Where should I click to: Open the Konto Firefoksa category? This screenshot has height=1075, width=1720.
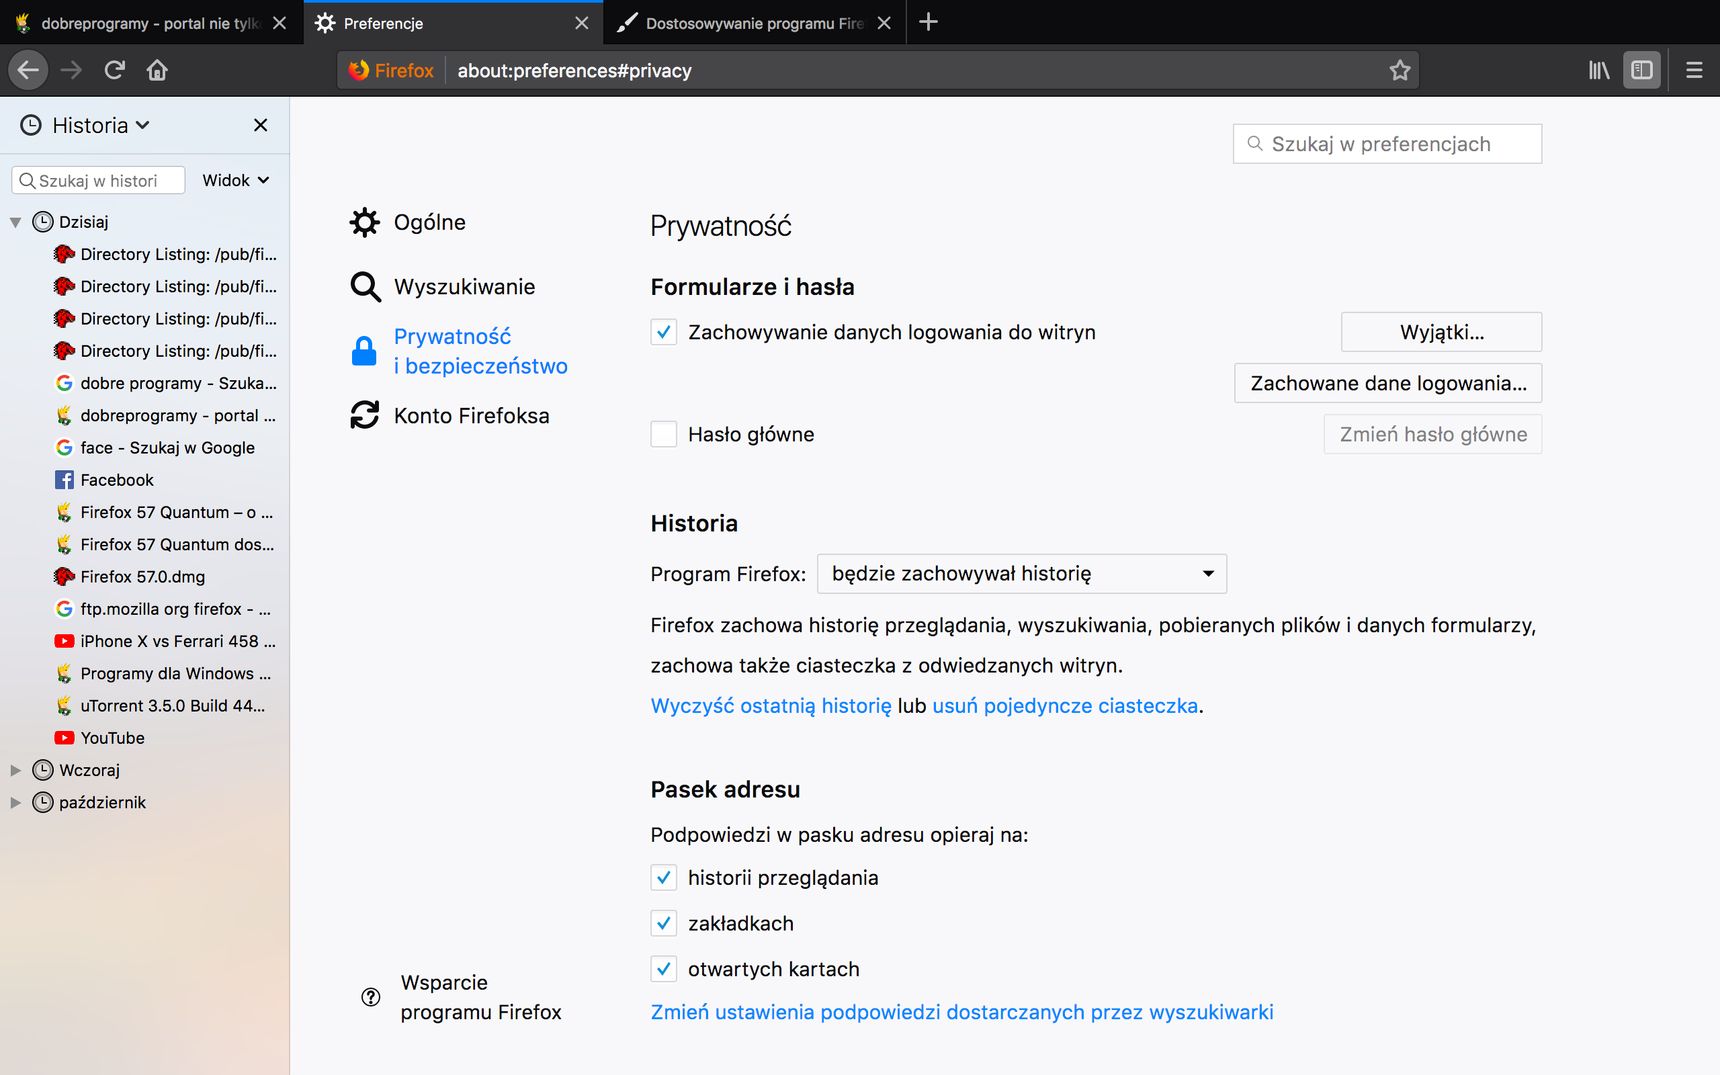[x=450, y=415]
